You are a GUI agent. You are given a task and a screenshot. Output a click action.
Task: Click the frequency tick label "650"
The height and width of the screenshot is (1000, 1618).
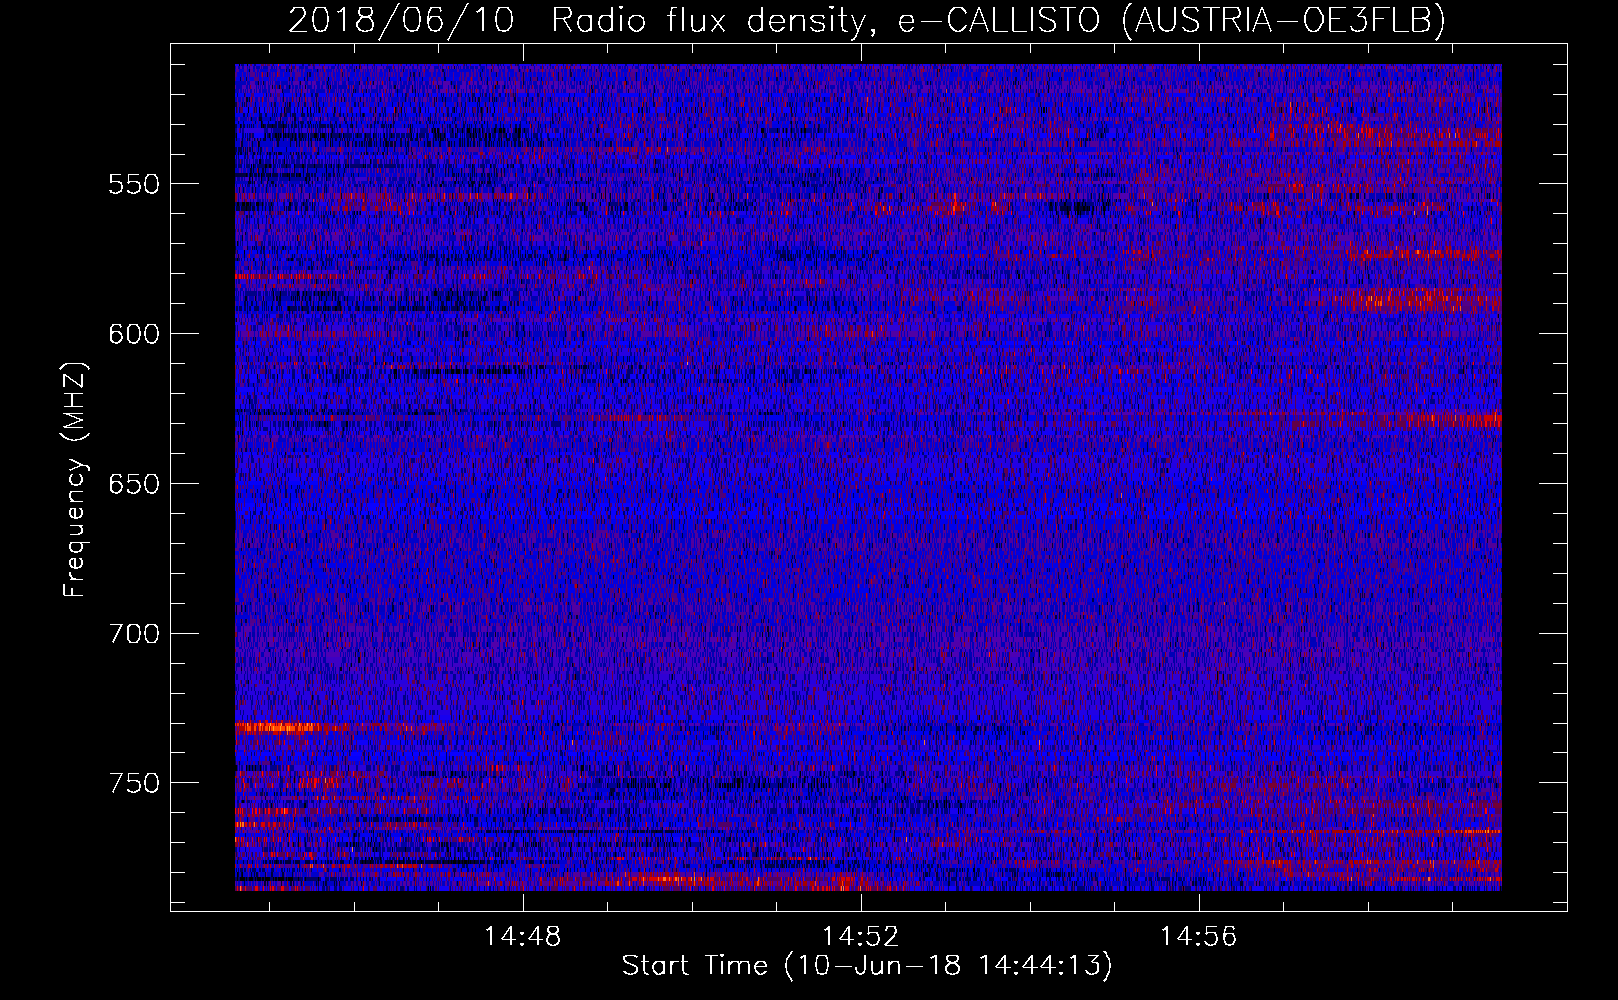click(133, 484)
